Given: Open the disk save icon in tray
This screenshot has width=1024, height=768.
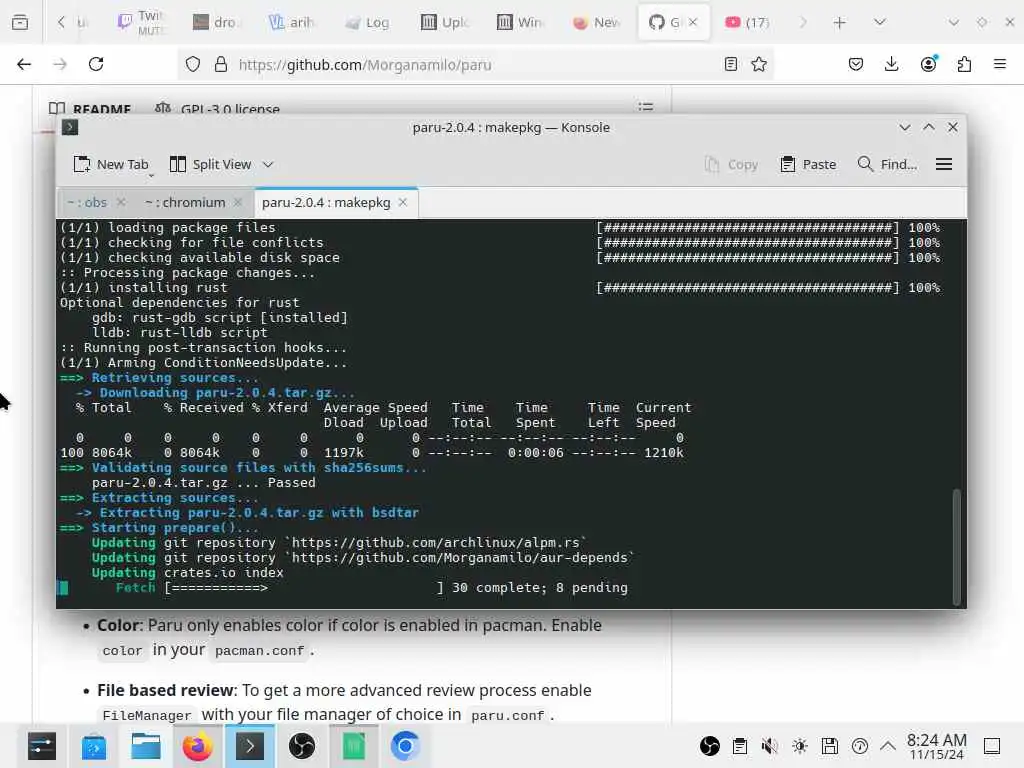Looking at the screenshot, I should click(829, 746).
